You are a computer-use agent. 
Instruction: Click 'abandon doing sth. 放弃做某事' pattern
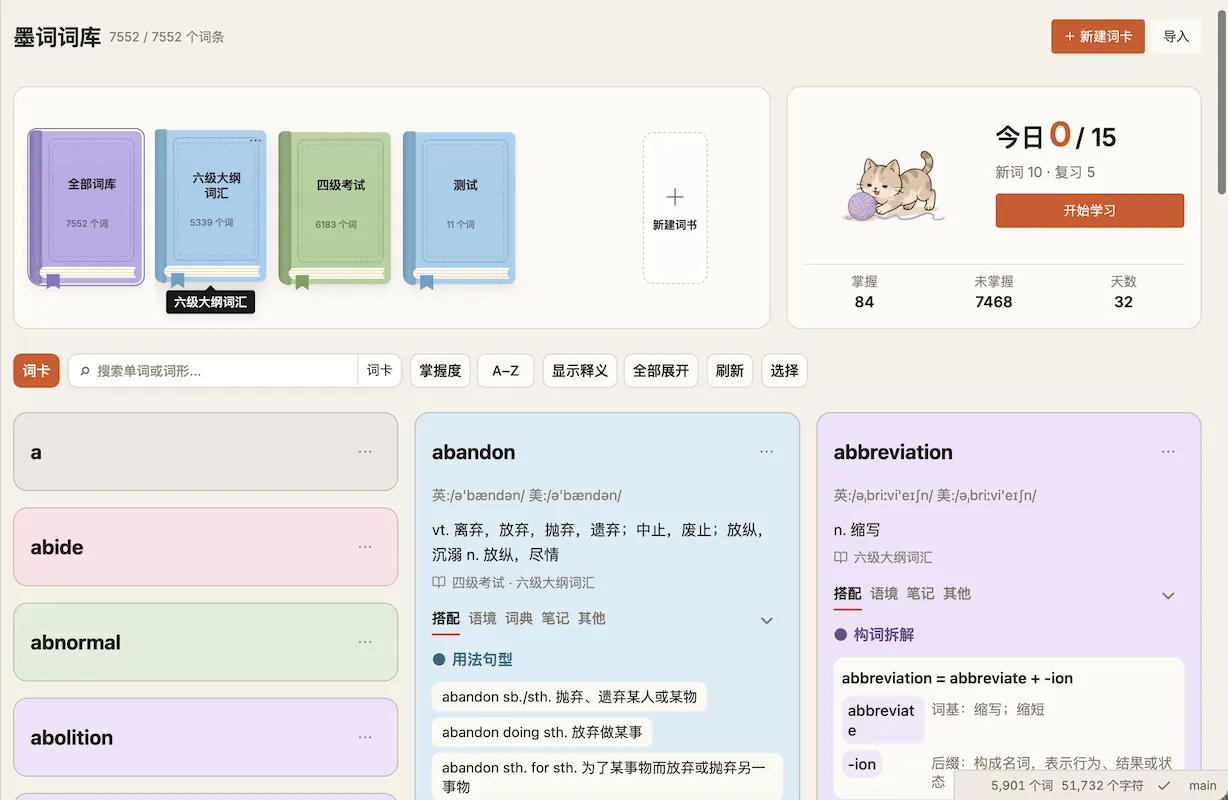542,732
